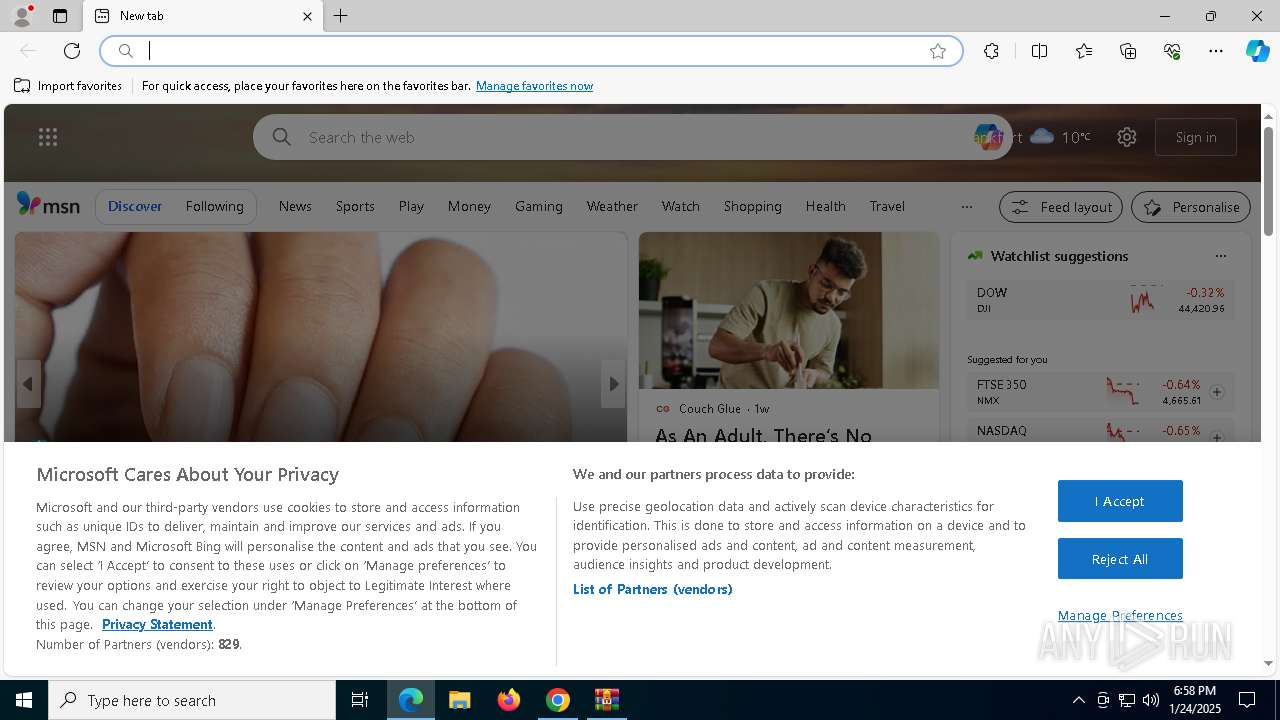Open the Weather category
The width and height of the screenshot is (1280, 720).
[612, 206]
